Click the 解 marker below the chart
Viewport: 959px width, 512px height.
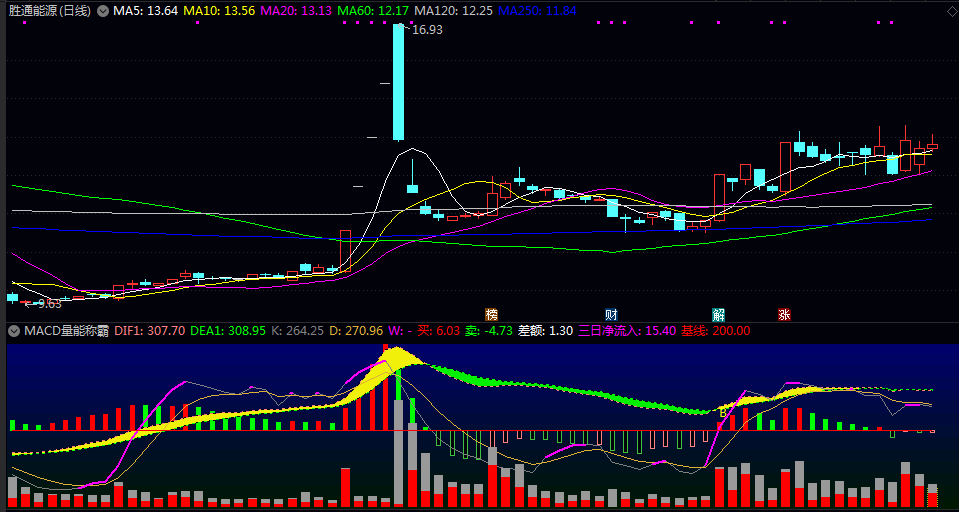pyautogui.click(x=718, y=315)
